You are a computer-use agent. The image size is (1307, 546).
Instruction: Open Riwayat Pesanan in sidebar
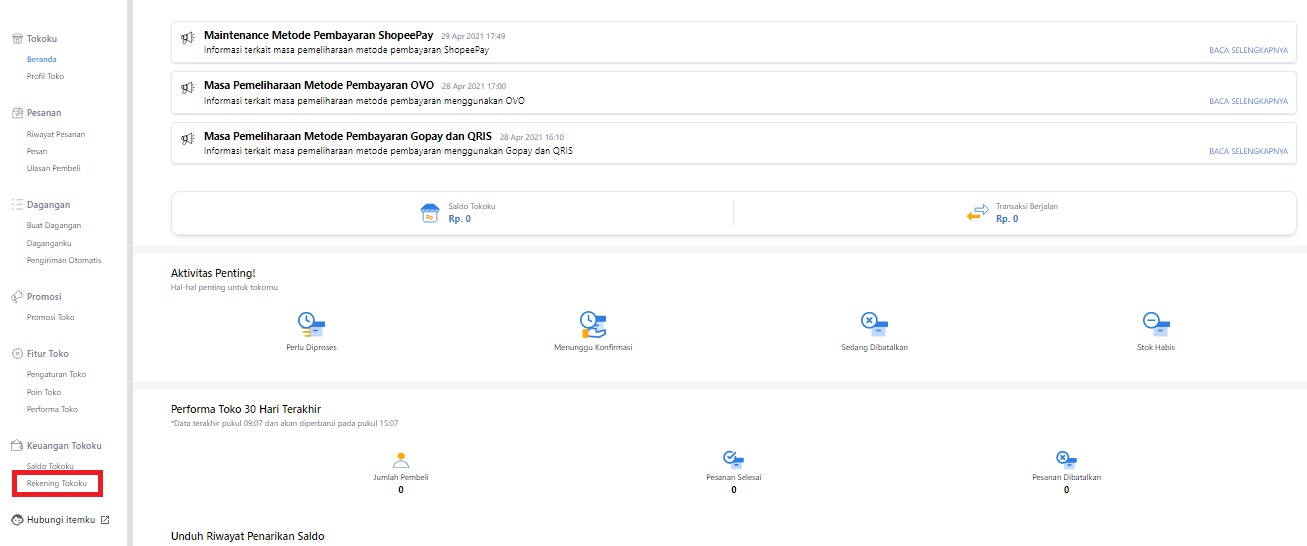55,134
